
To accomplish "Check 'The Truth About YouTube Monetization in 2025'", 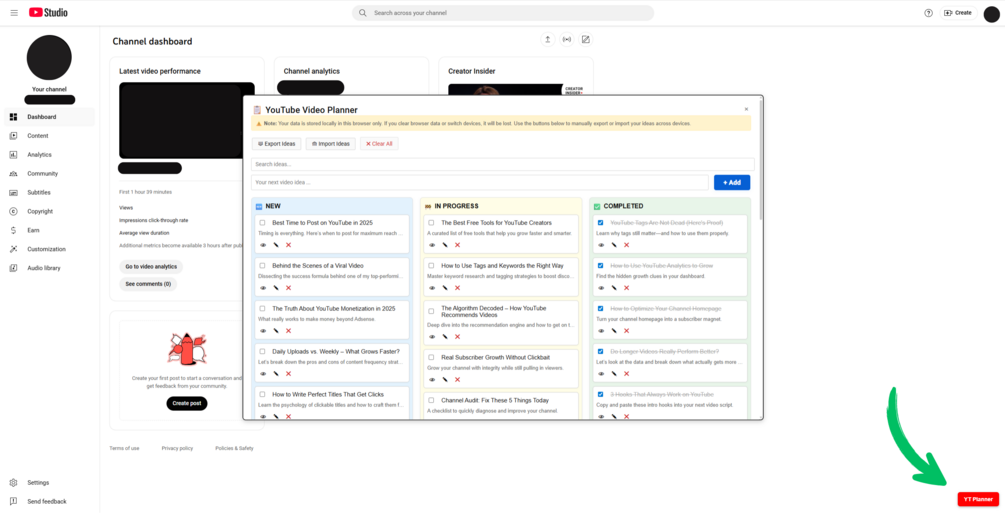I will pos(262,308).
